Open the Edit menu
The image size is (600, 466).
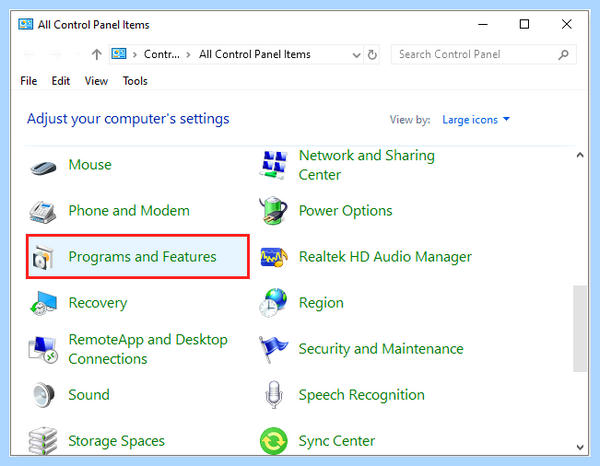tap(60, 81)
